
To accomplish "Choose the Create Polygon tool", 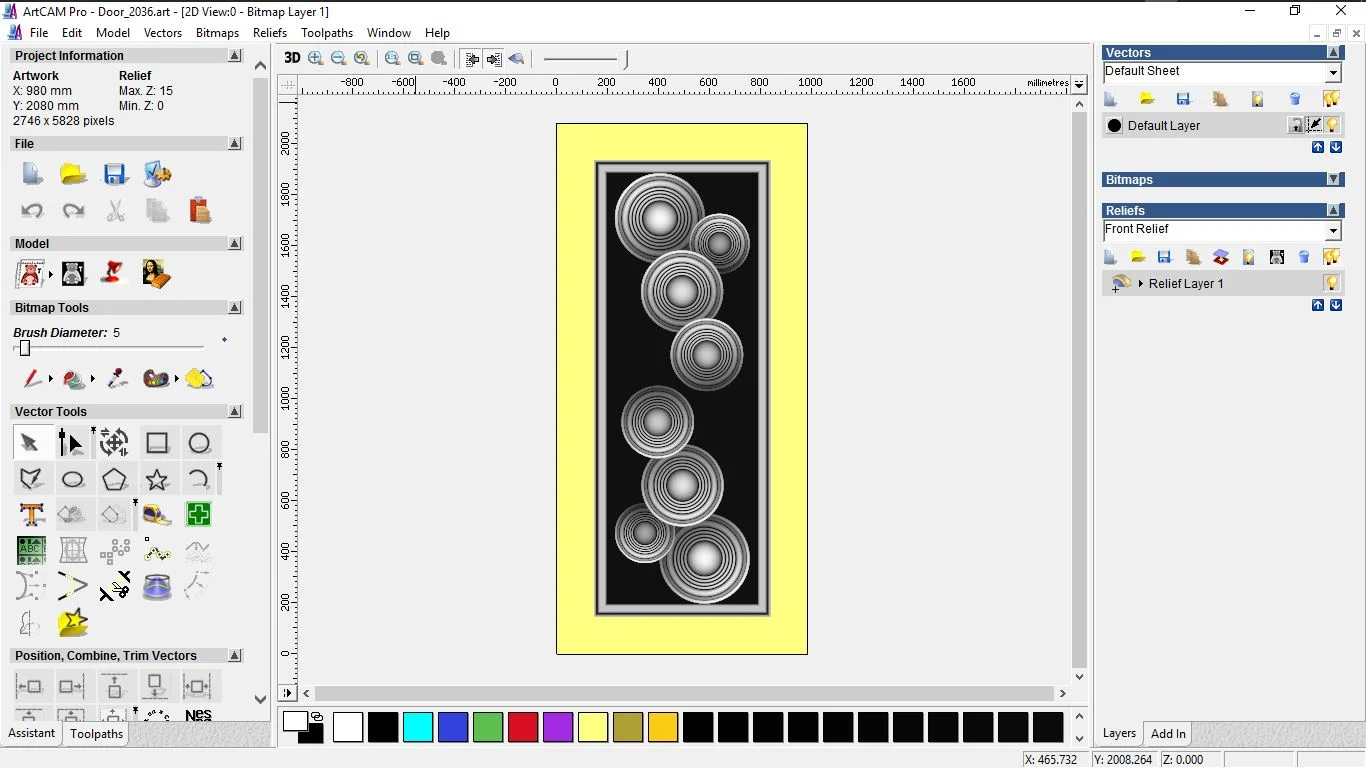I will pos(115,480).
